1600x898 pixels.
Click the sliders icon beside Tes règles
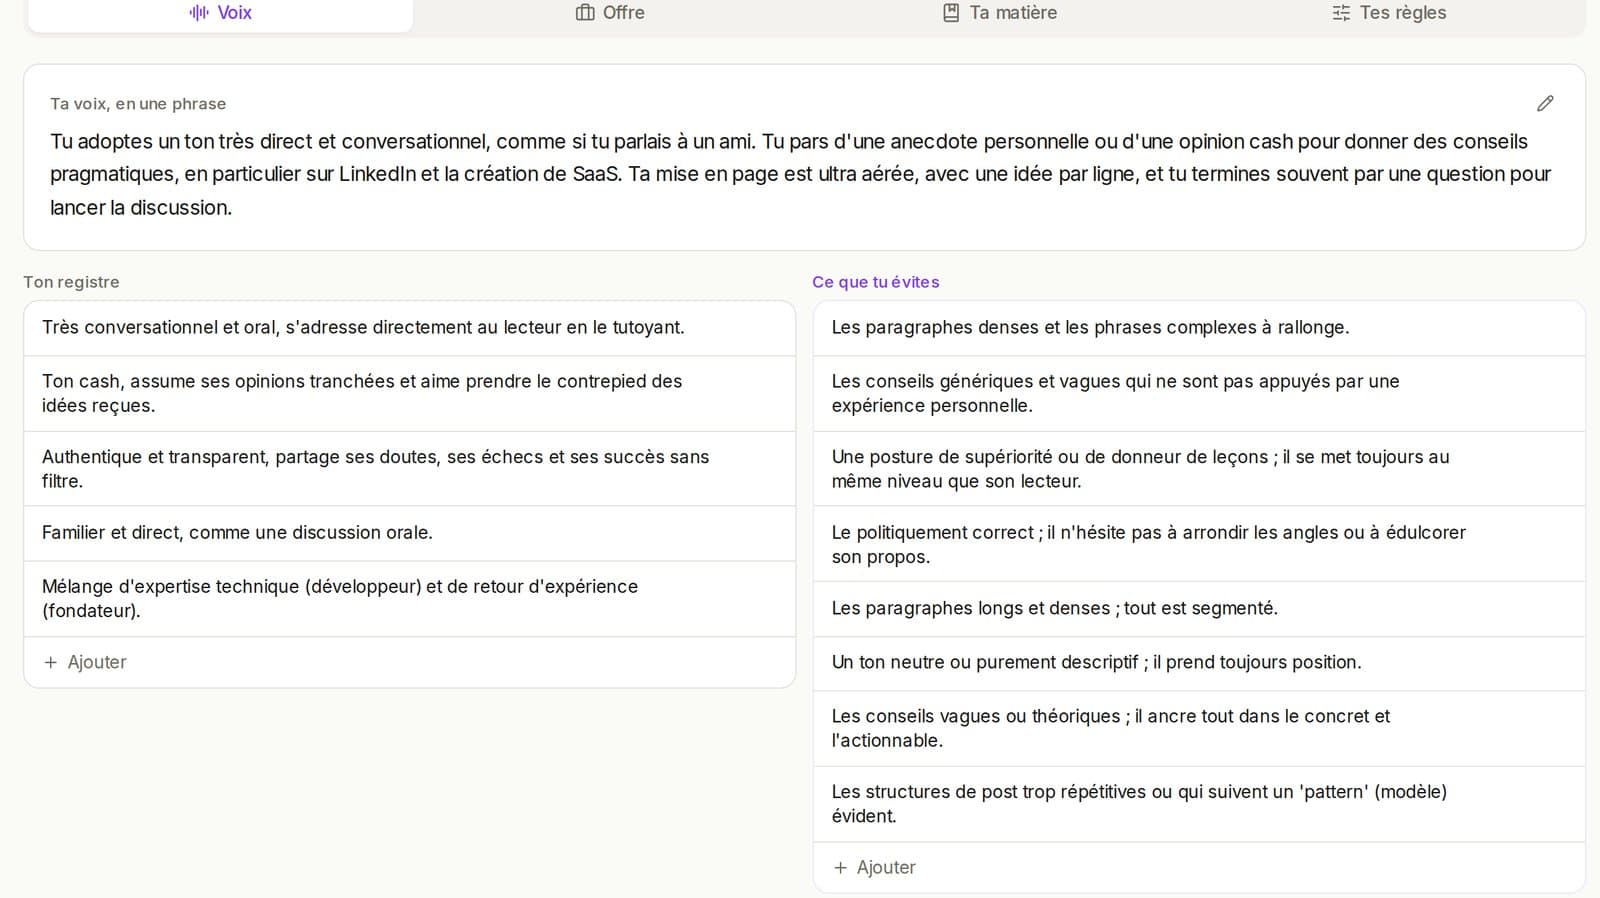(1341, 13)
